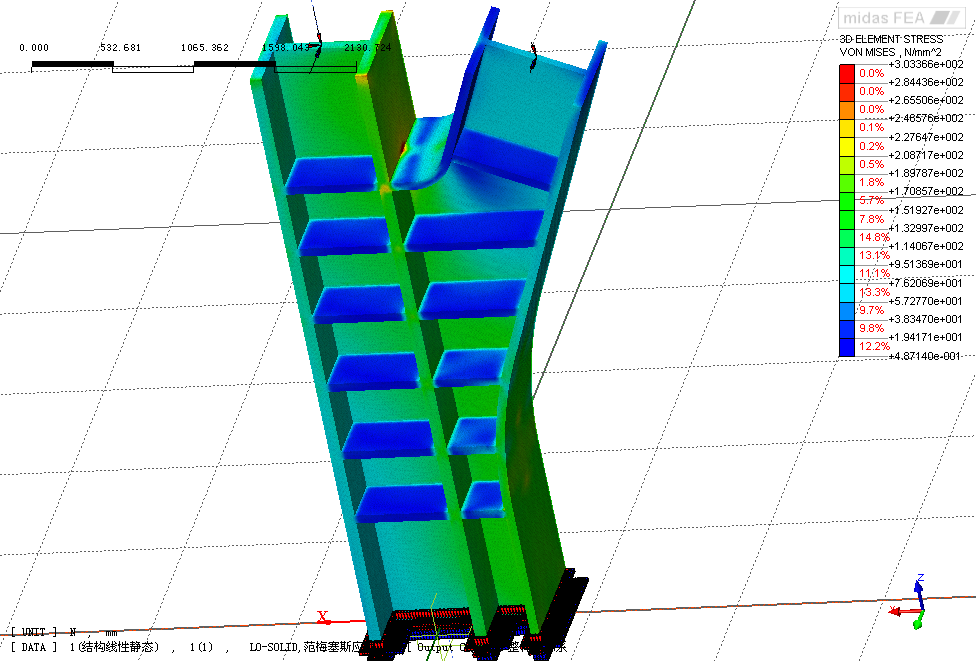The height and width of the screenshot is (661, 976).
Task: Select the load arrow atop the right column
Action: coord(534,57)
